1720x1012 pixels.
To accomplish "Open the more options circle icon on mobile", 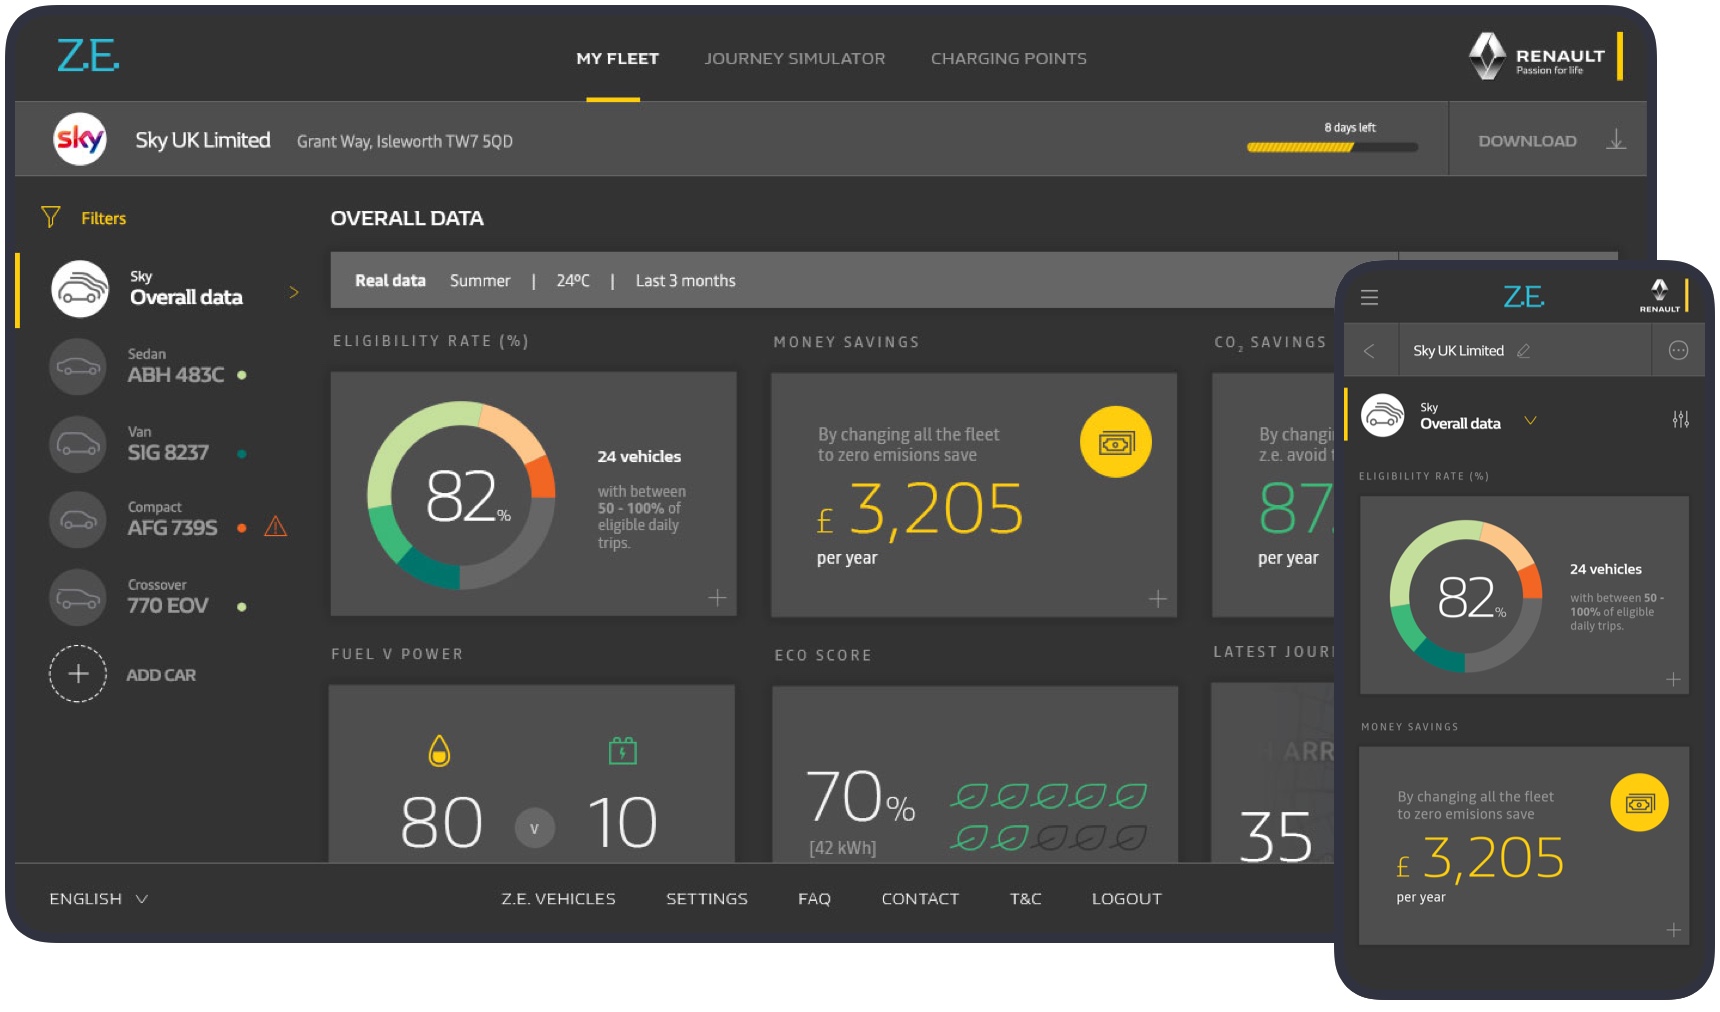I will click(1678, 350).
